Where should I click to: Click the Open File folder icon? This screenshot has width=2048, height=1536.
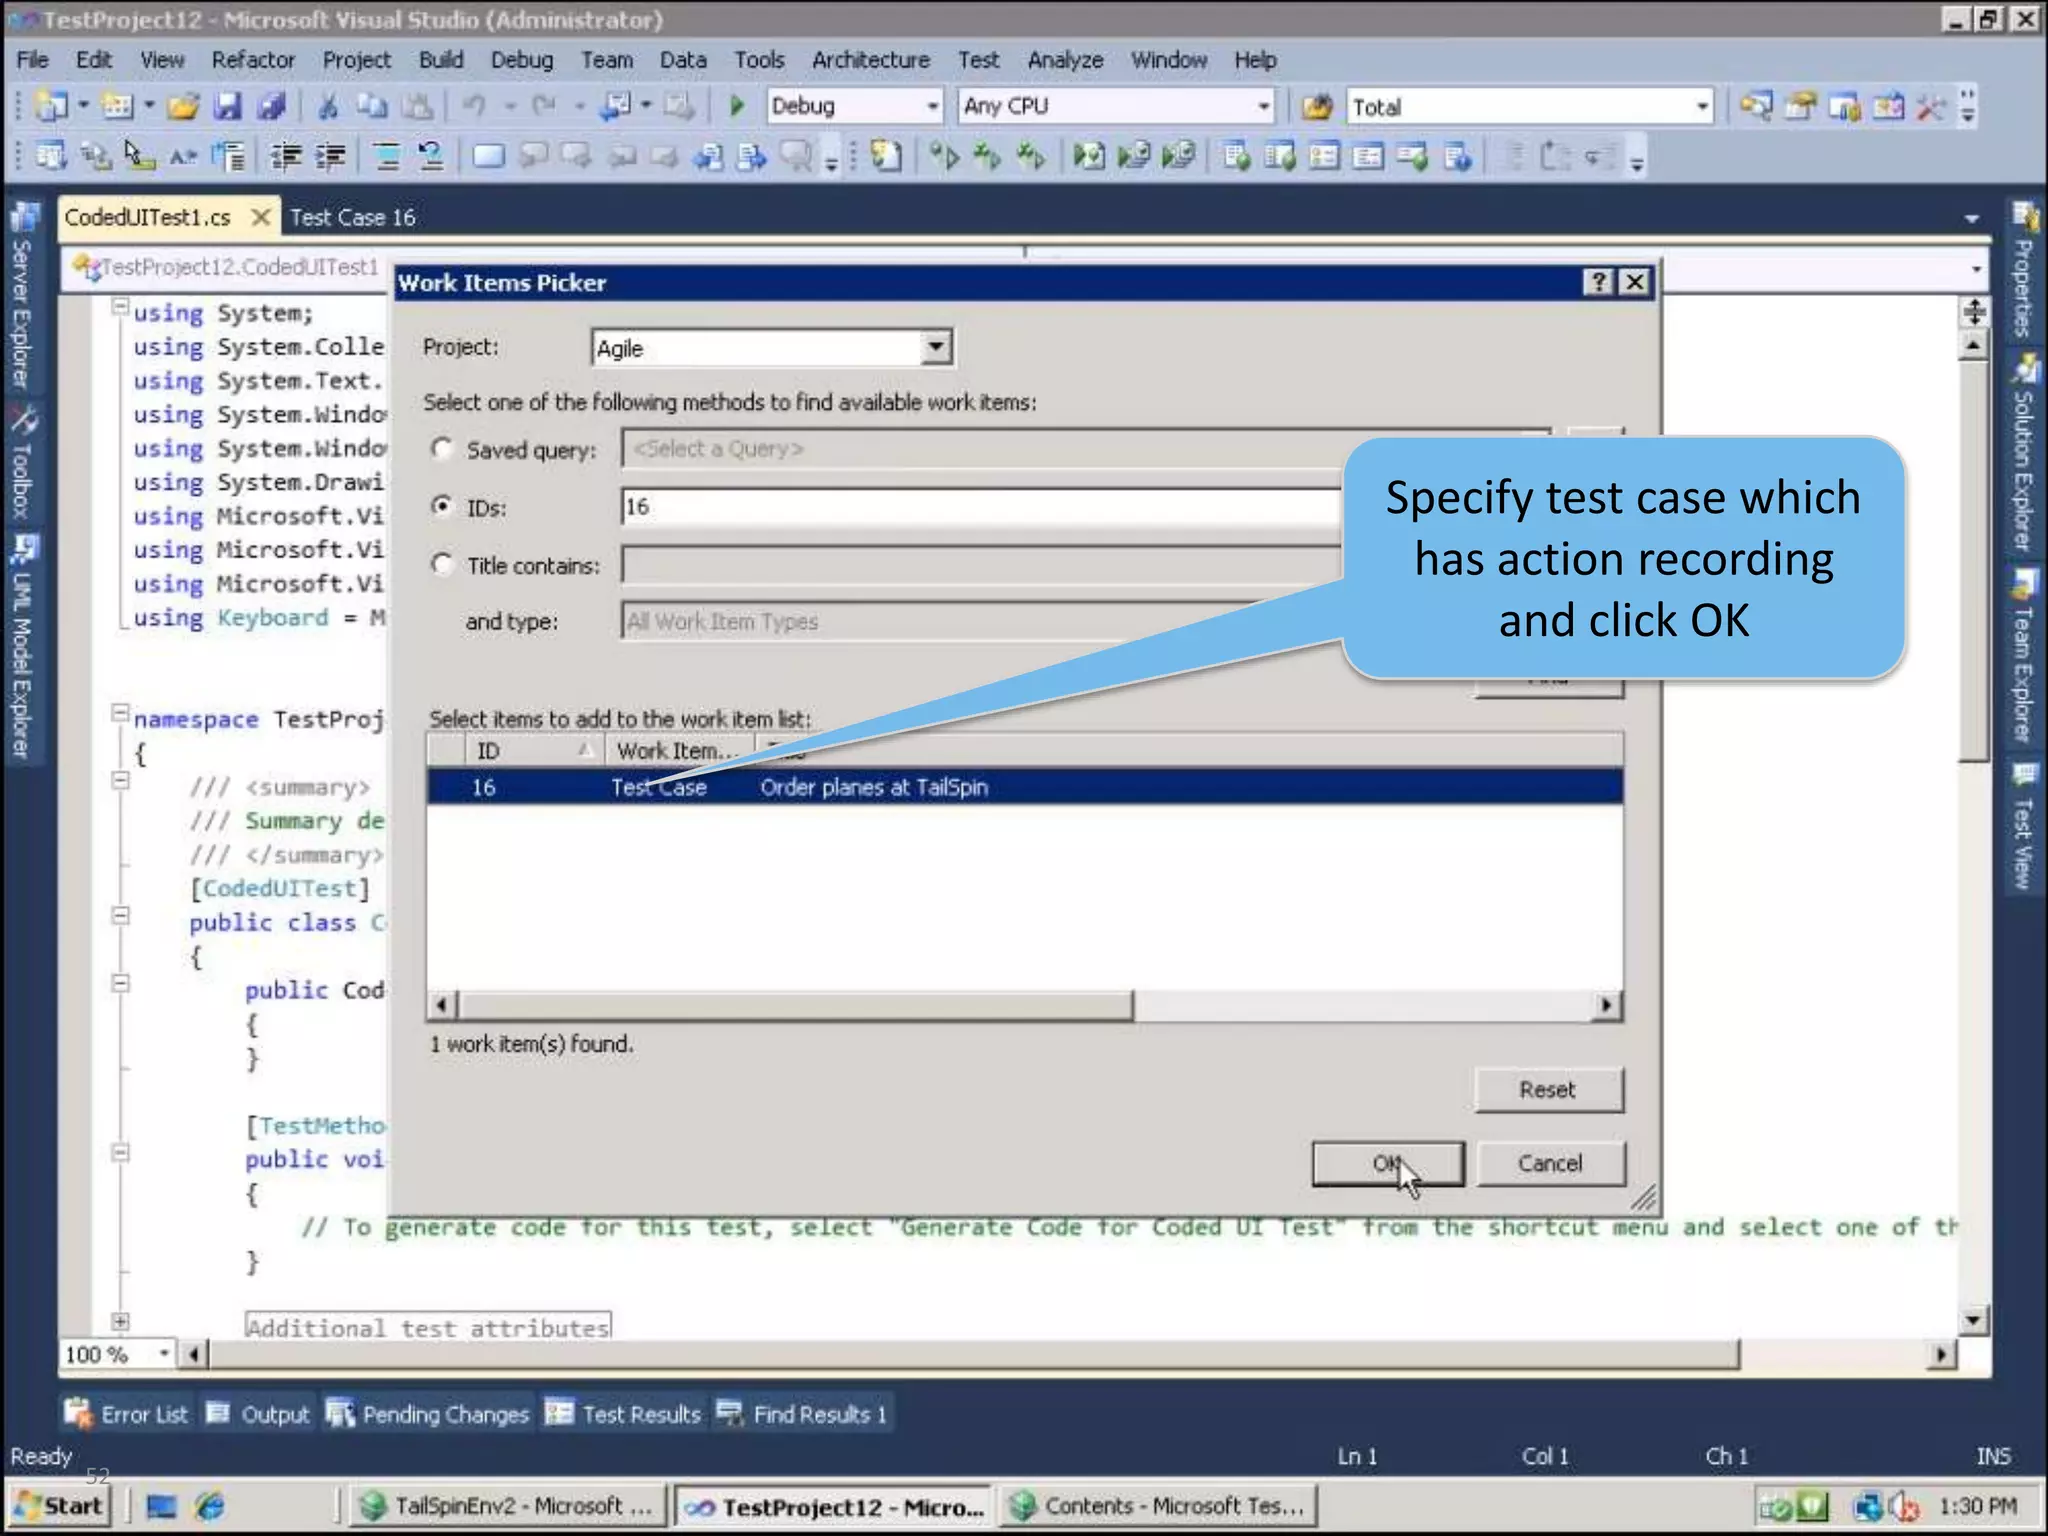[x=182, y=106]
